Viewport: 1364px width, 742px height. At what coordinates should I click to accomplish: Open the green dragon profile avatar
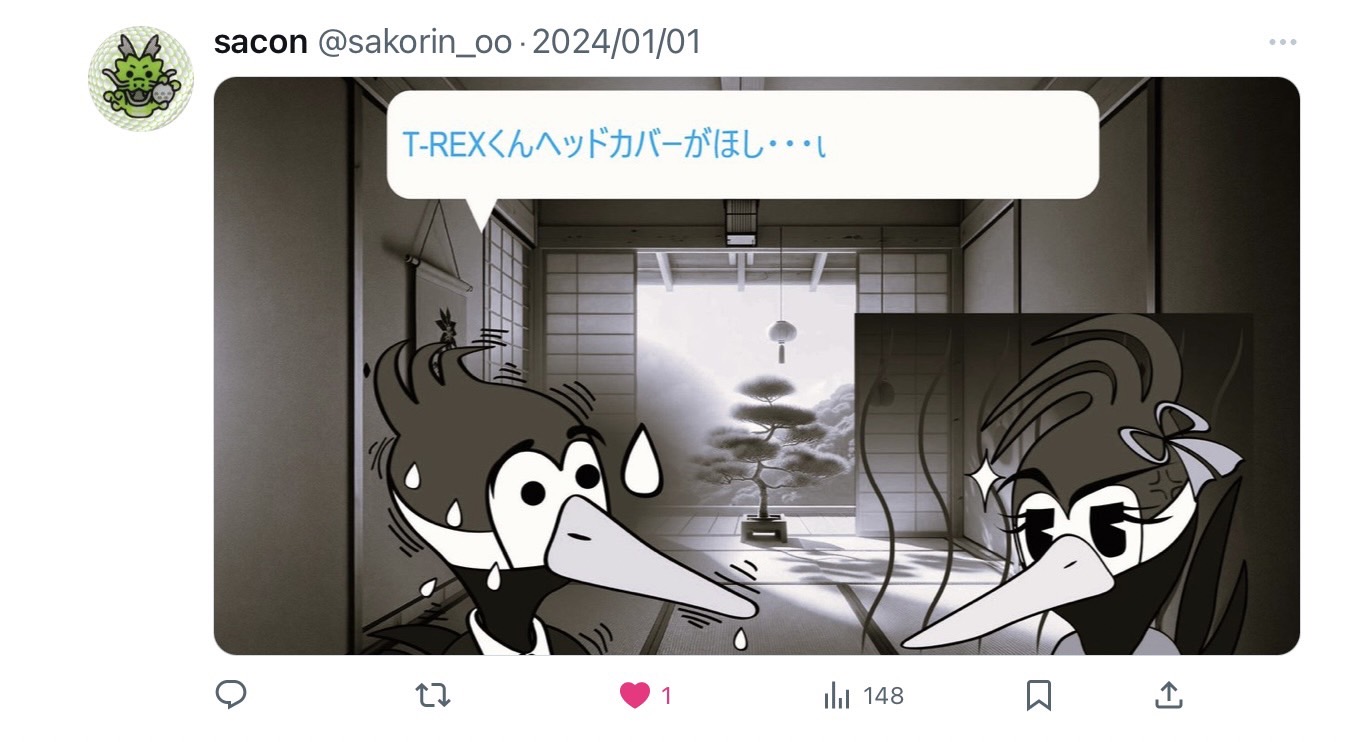pyautogui.click(x=141, y=79)
